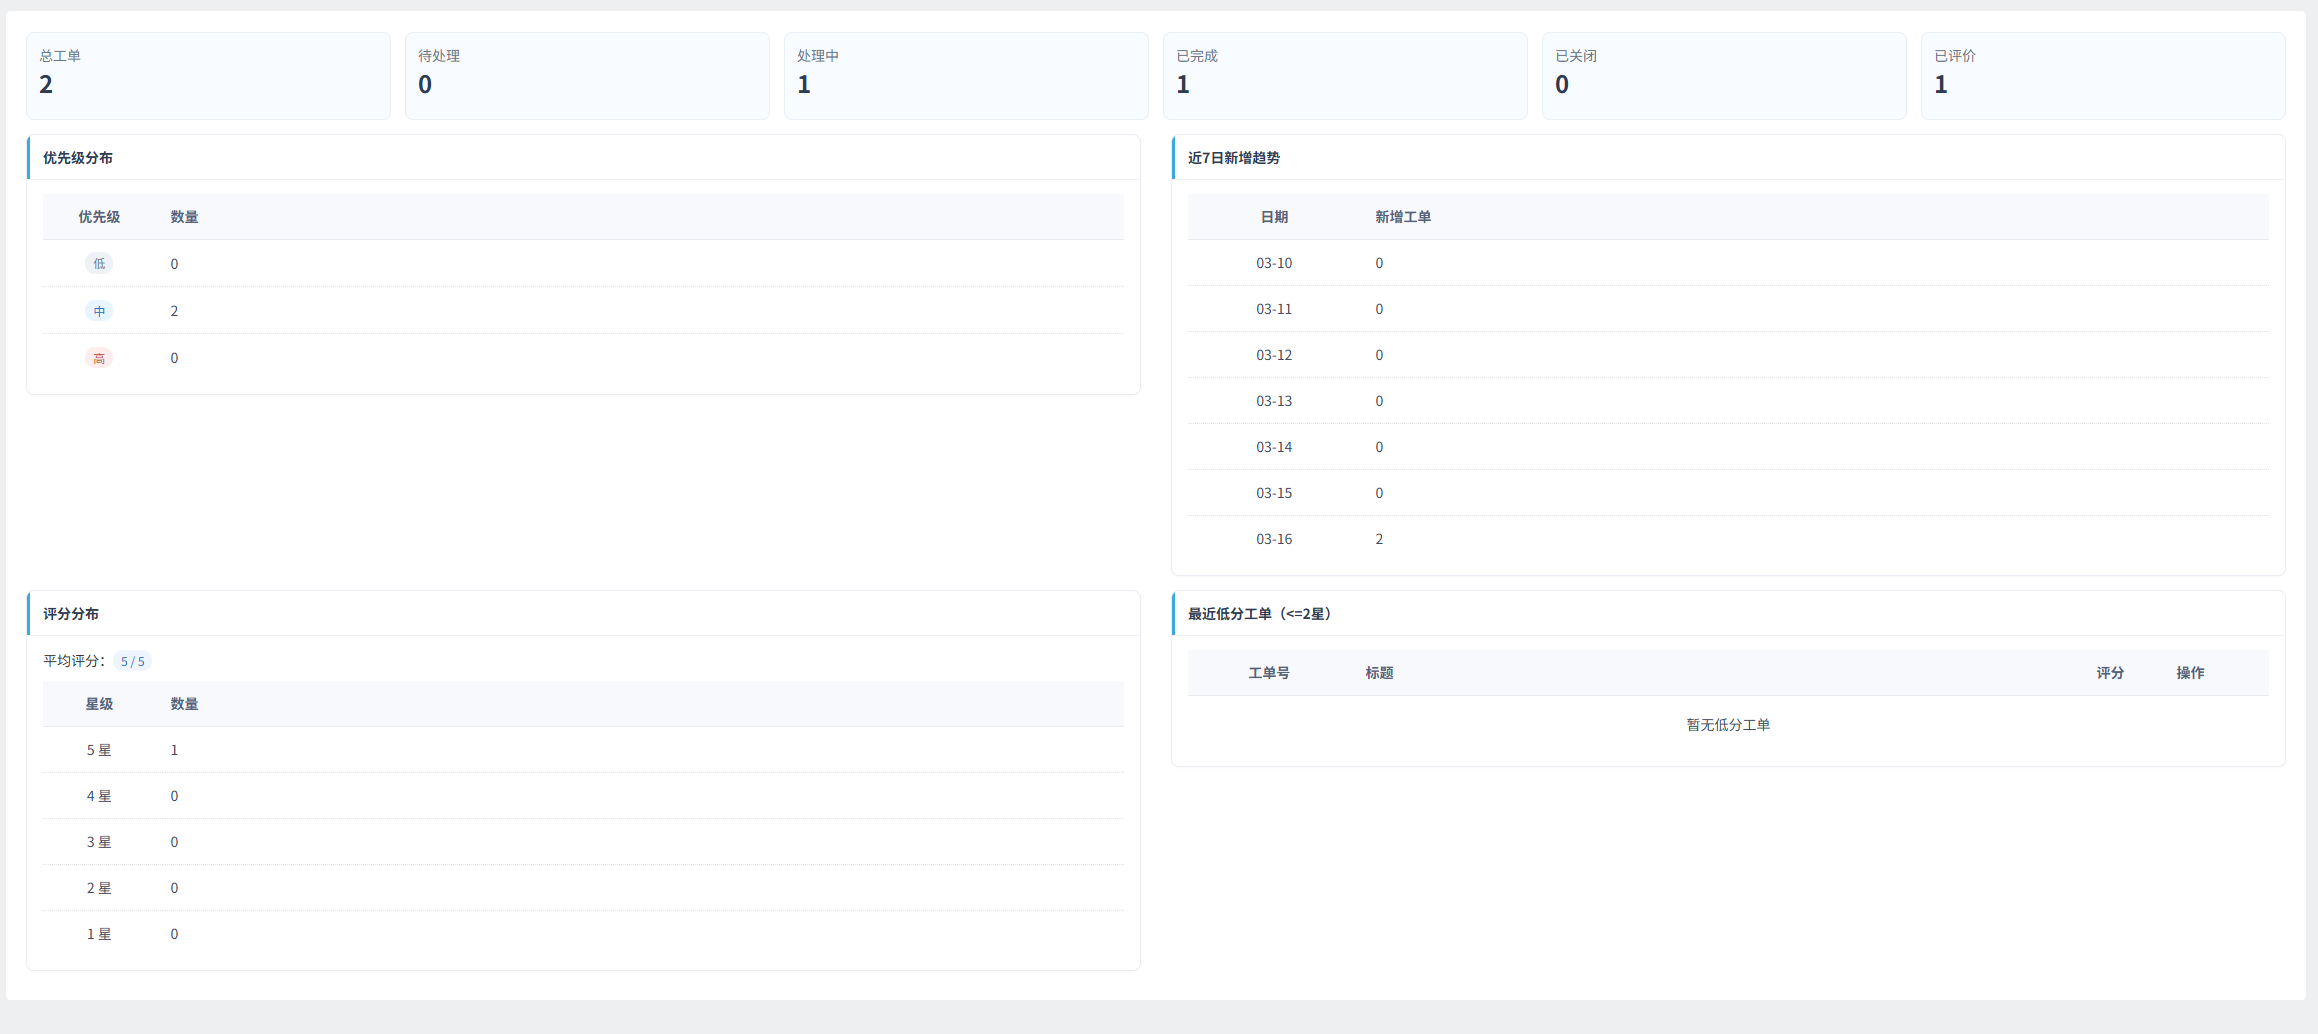
Task: Click the 日期 column header
Action: (x=1274, y=217)
